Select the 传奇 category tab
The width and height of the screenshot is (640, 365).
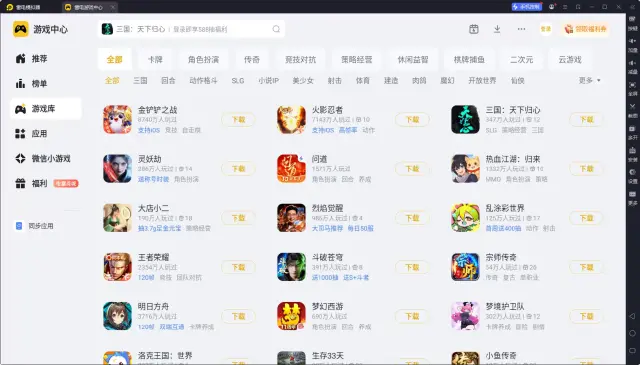(252, 60)
